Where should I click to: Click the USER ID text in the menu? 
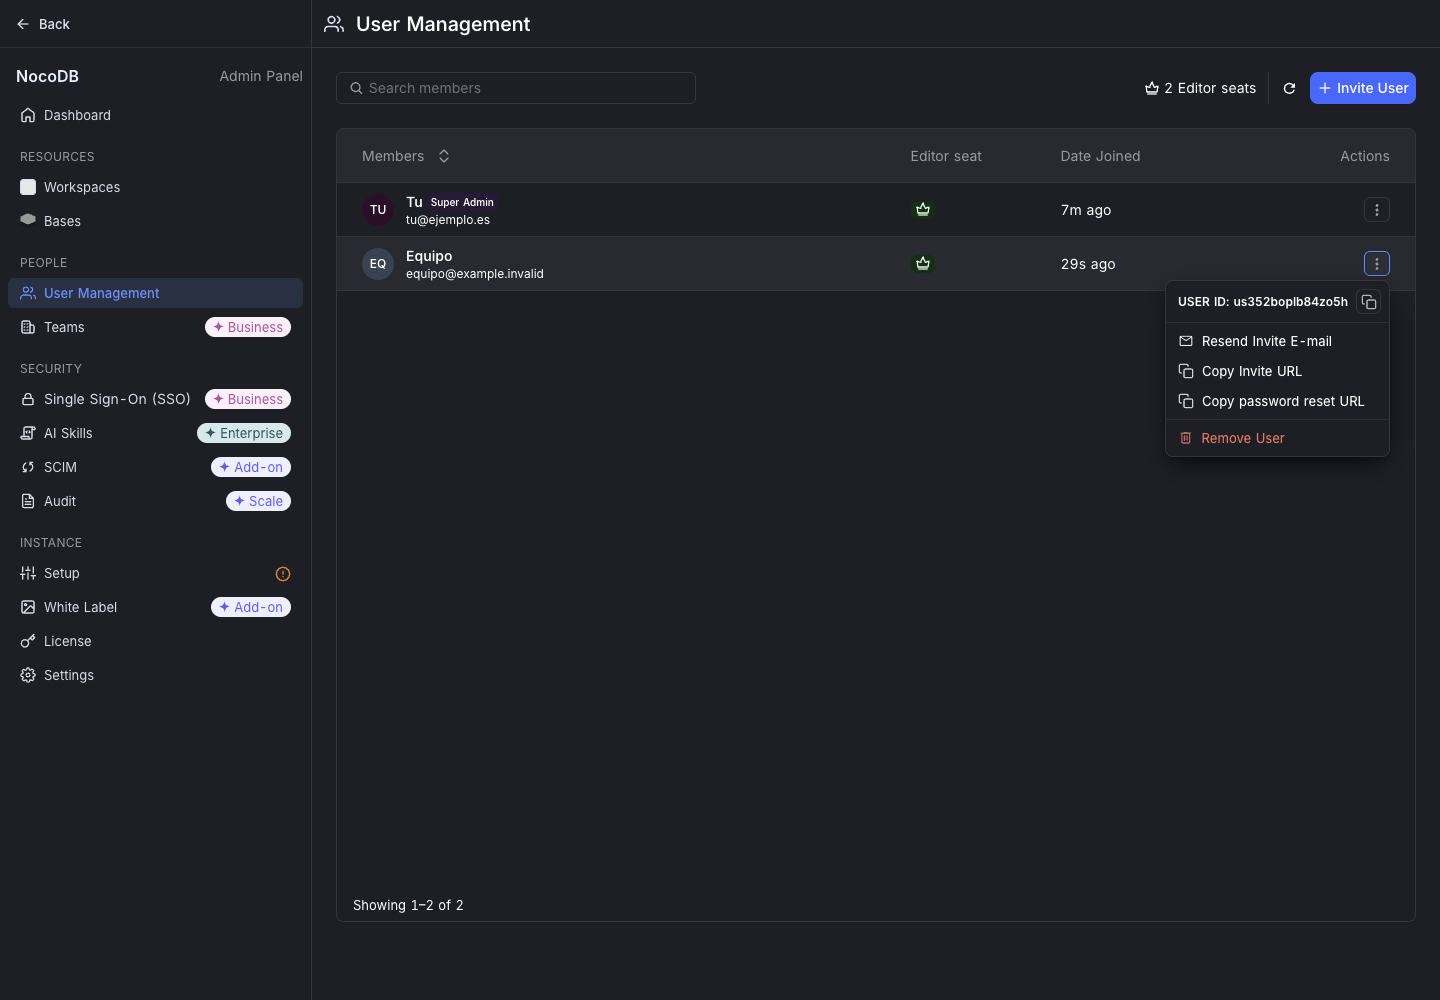[x=1263, y=302]
